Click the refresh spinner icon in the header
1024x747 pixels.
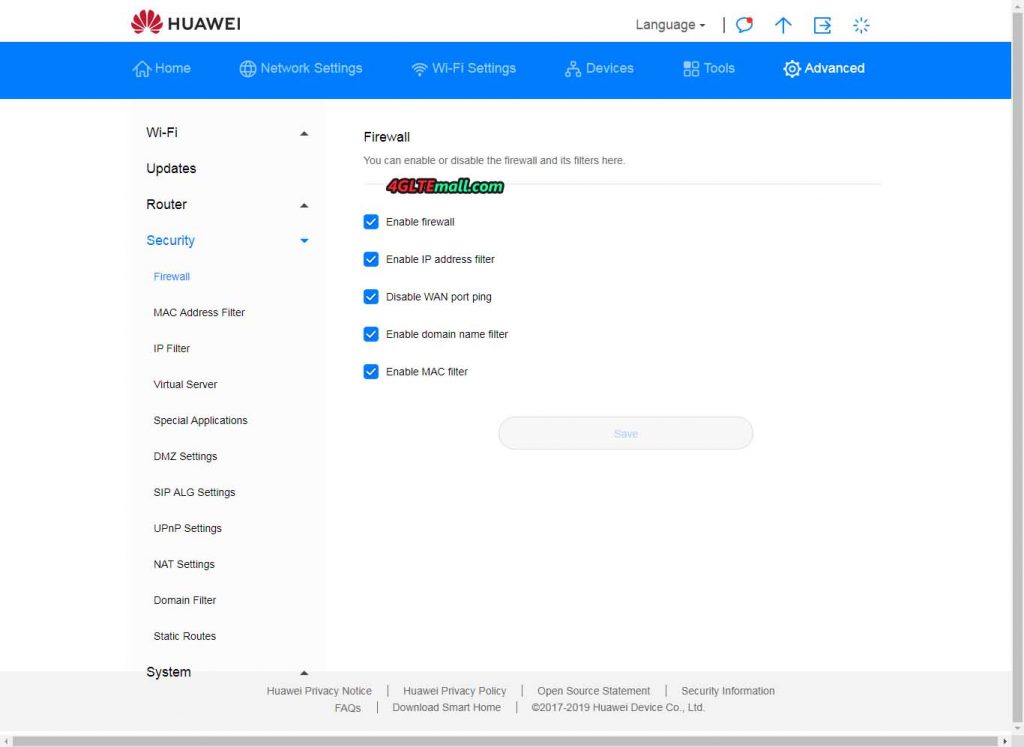point(861,25)
